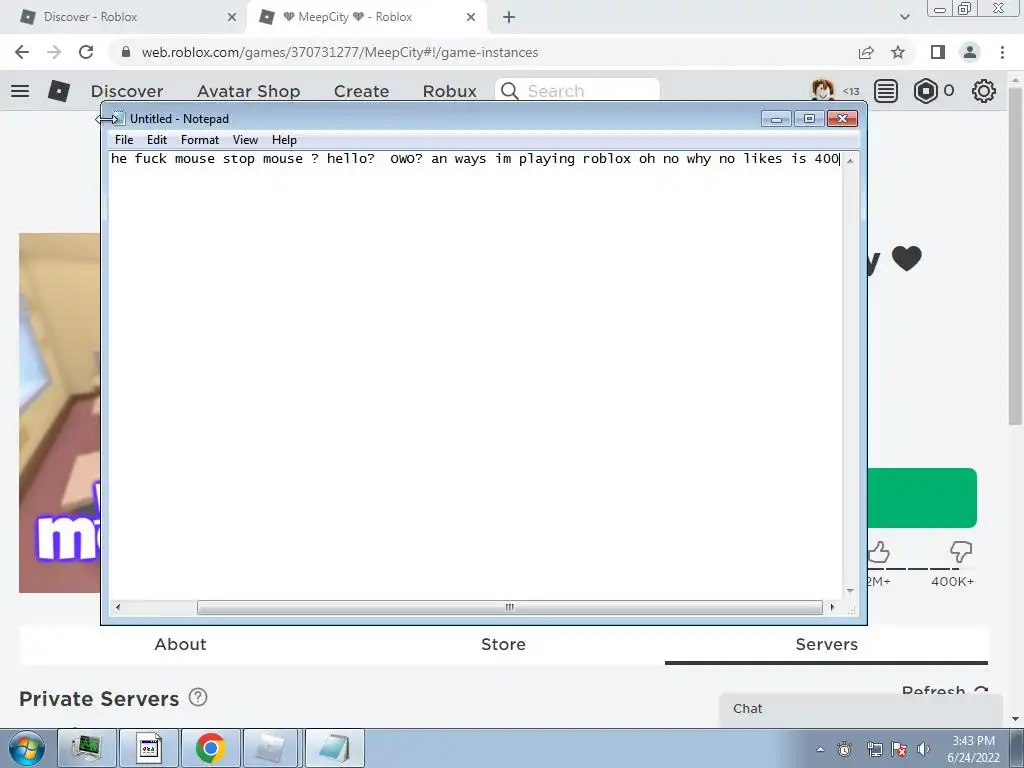This screenshot has height=768, width=1024.
Task: Open Chrome's three-dot menu
Action: 1002,52
